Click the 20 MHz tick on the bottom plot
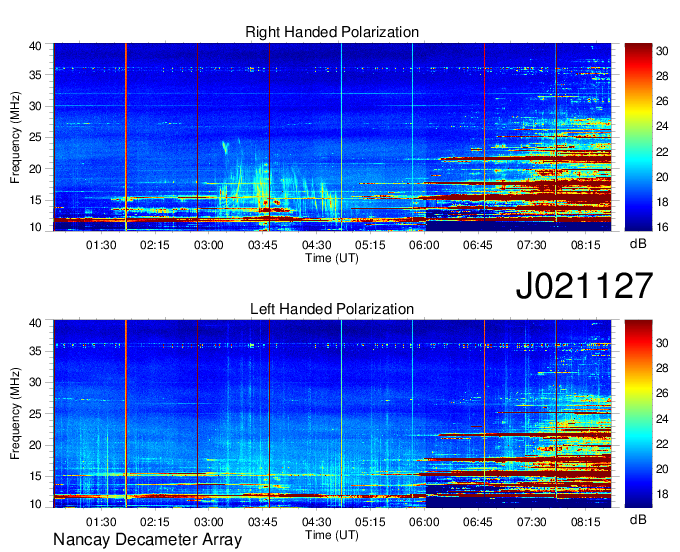 click(36, 445)
